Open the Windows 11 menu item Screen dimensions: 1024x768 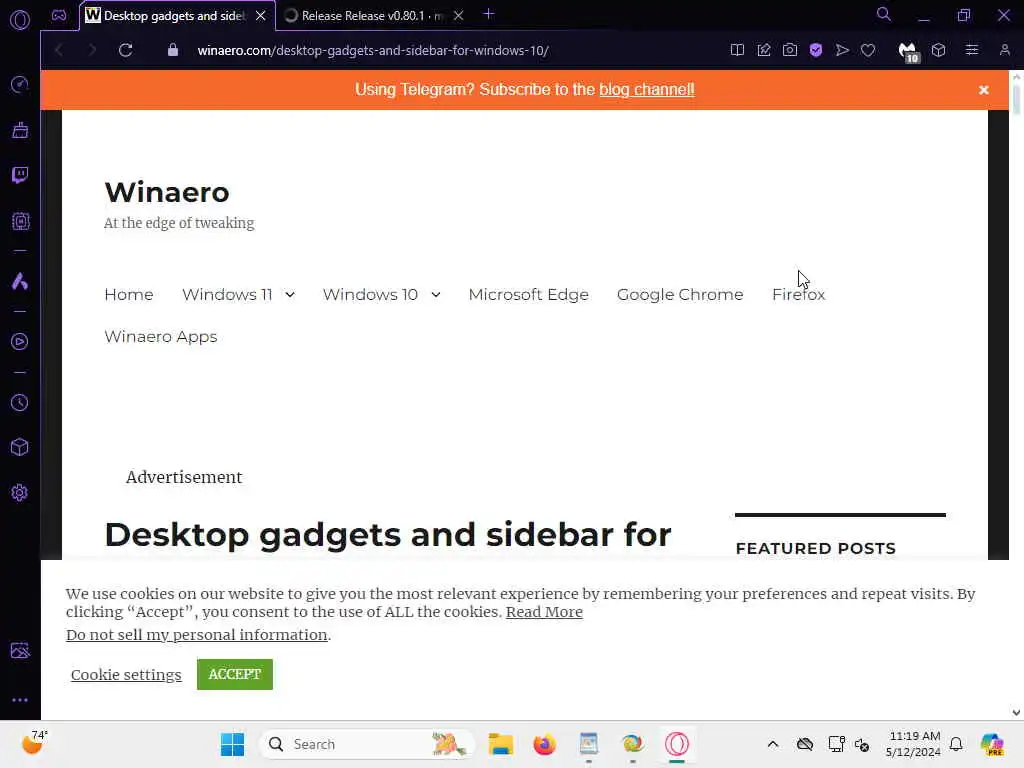click(x=227, y=295)
